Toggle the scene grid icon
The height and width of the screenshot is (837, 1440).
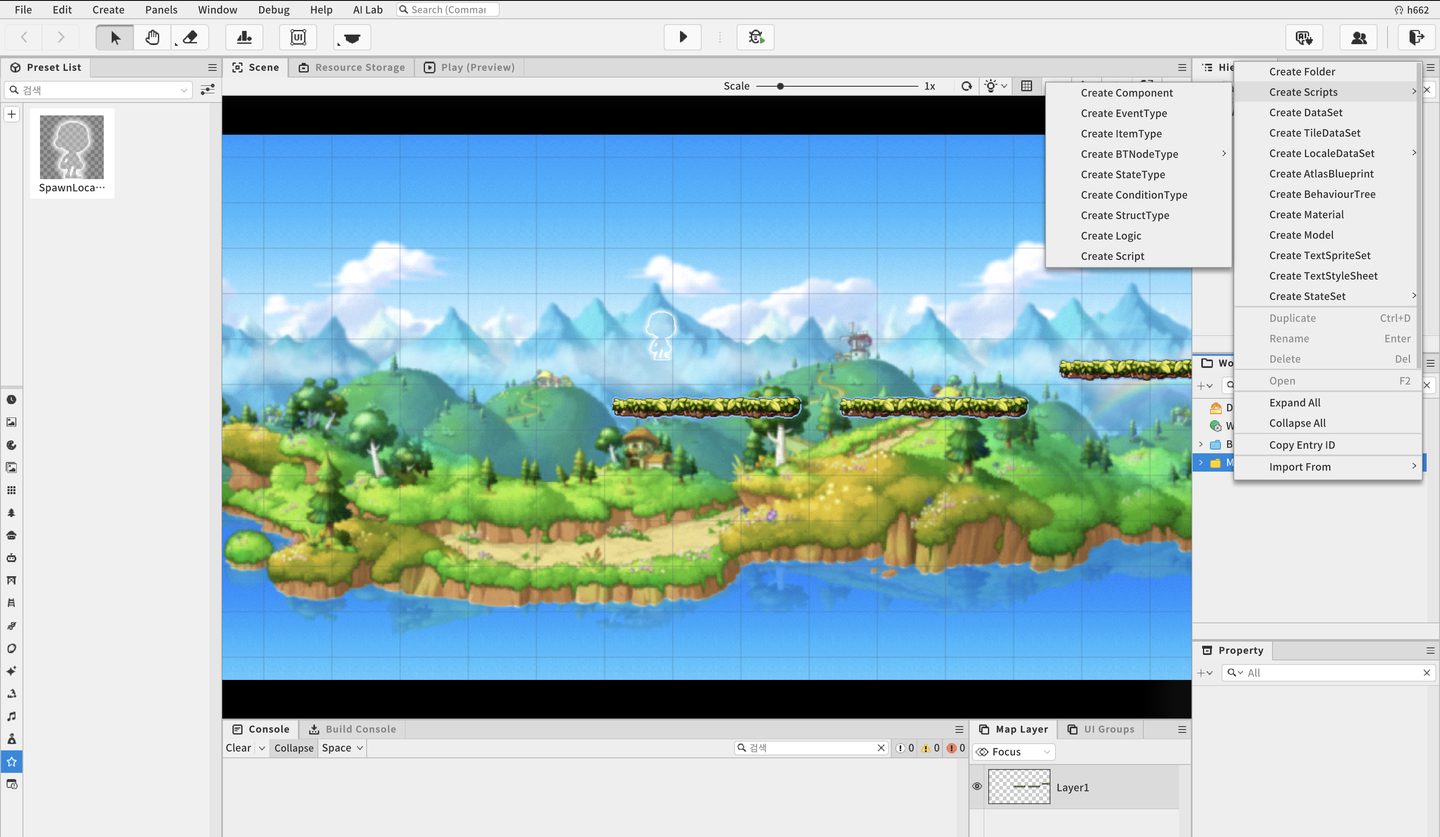[1026, 86]
